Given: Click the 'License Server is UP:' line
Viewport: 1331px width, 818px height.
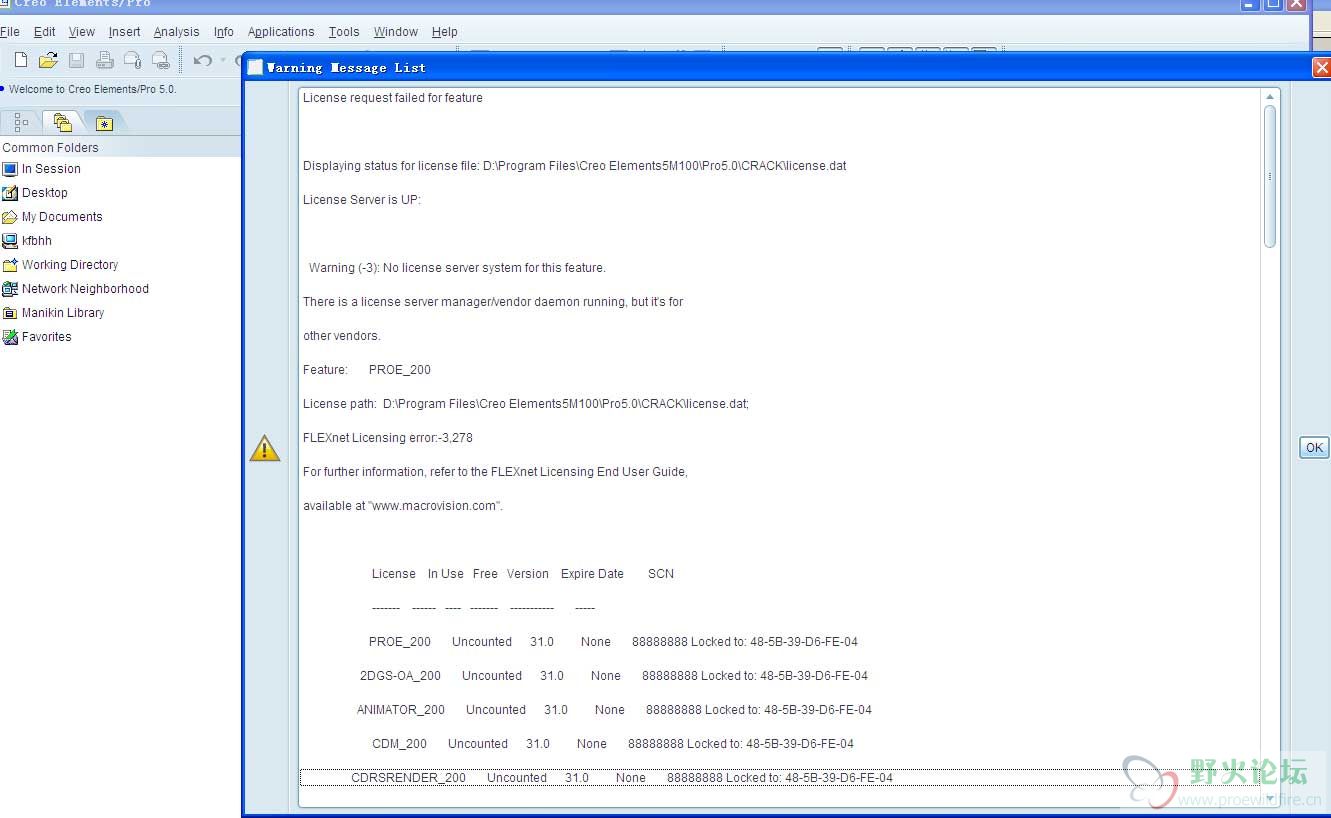Looking at the screenshot, I should (x=362, y=200).
